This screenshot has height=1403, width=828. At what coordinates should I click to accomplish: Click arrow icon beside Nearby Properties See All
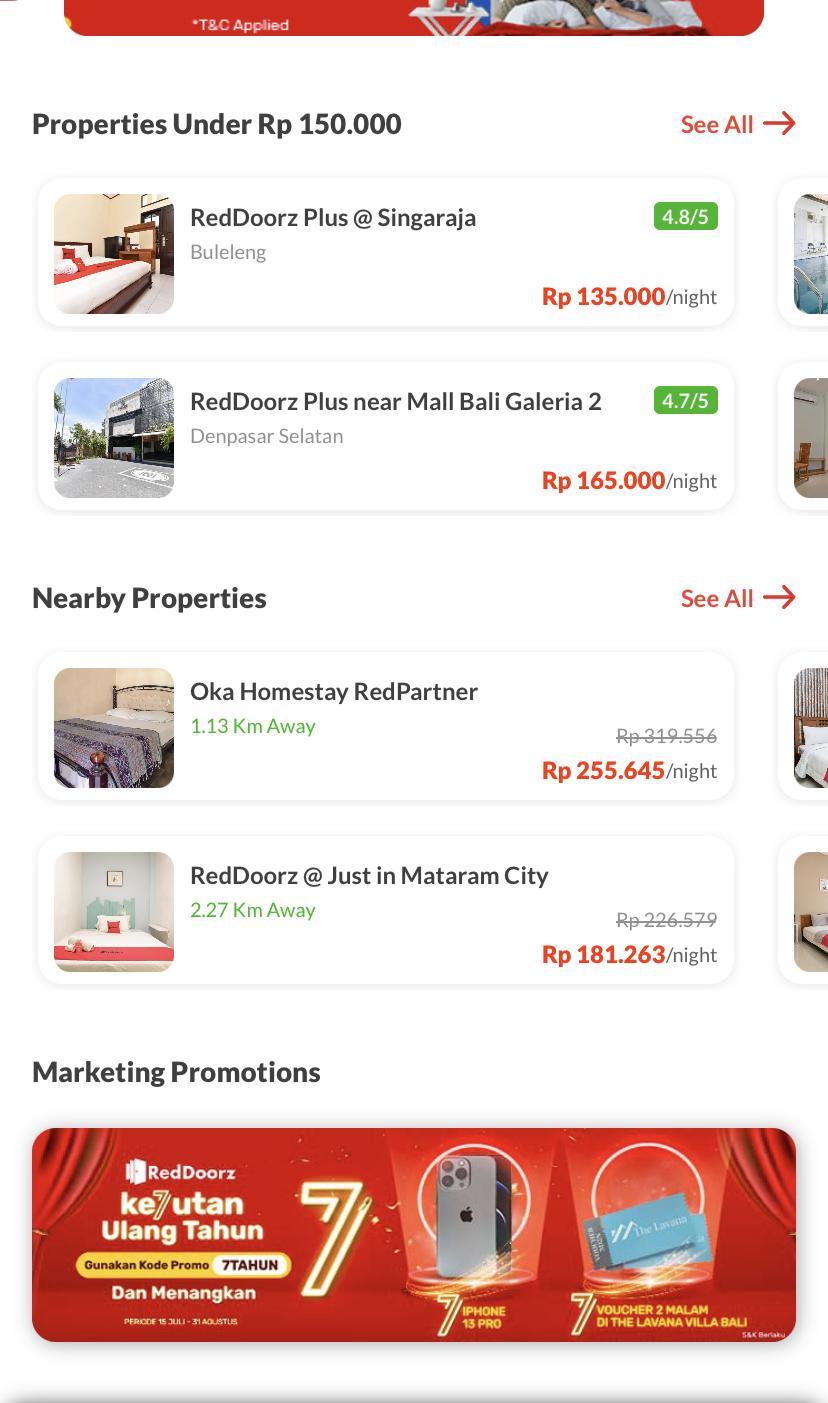pos(779,598)
